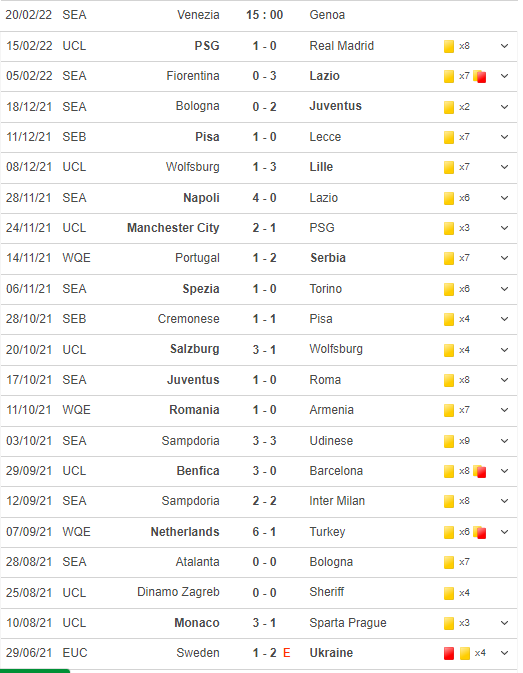Viewport: 523px width, 673px height.
Task: Click the red card icon in Sweden vs Ukraine row
Action: [x=449, y=654]
